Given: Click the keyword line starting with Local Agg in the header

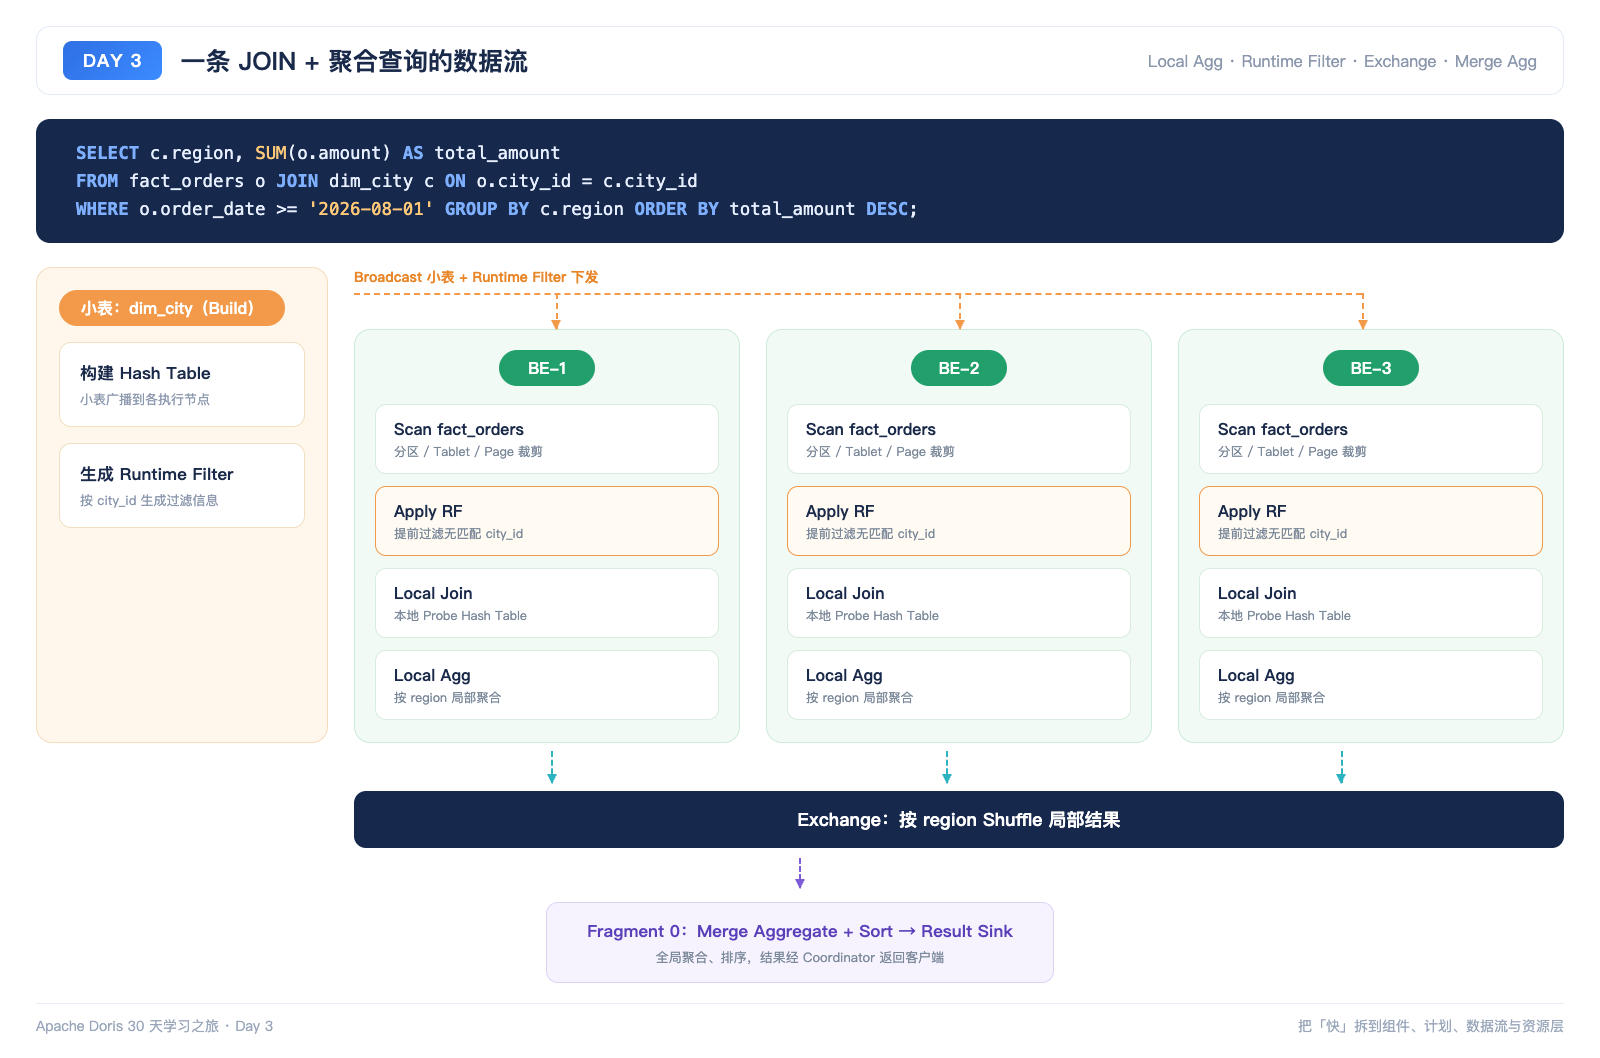Looking at the screenshot, I should pos(1341,61).
